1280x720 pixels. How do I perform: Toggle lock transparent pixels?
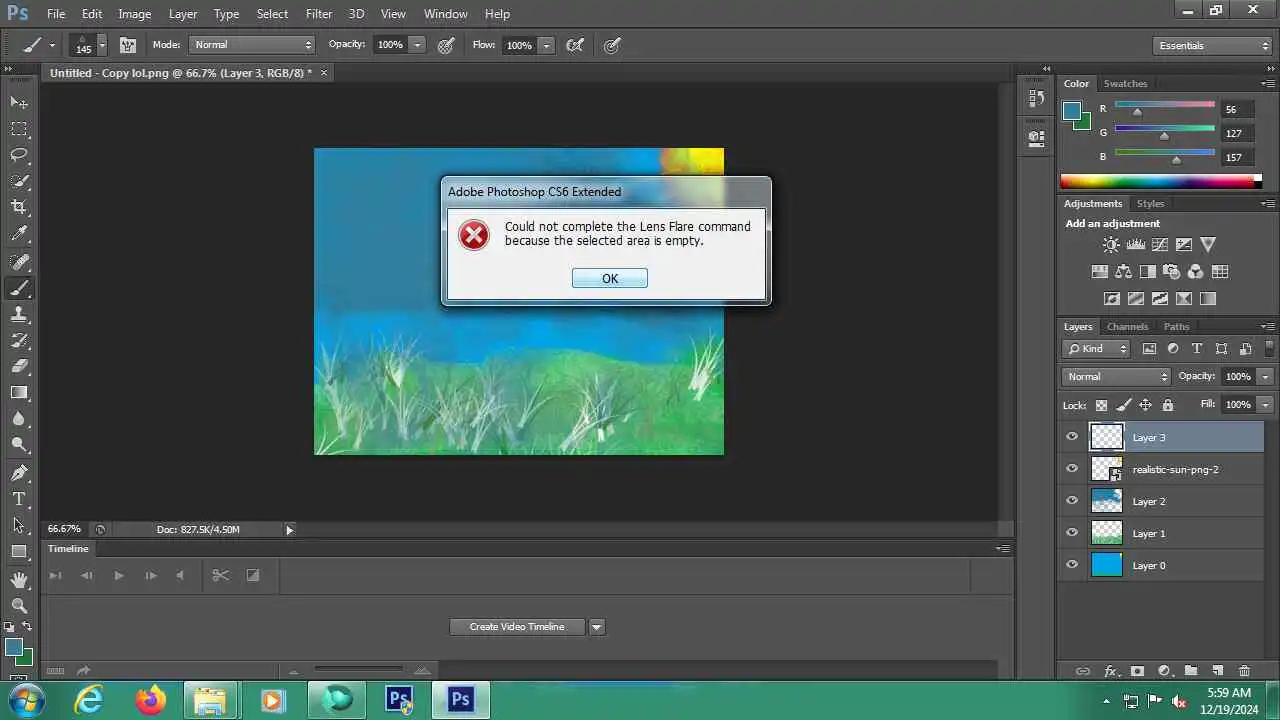[1101, 405]
